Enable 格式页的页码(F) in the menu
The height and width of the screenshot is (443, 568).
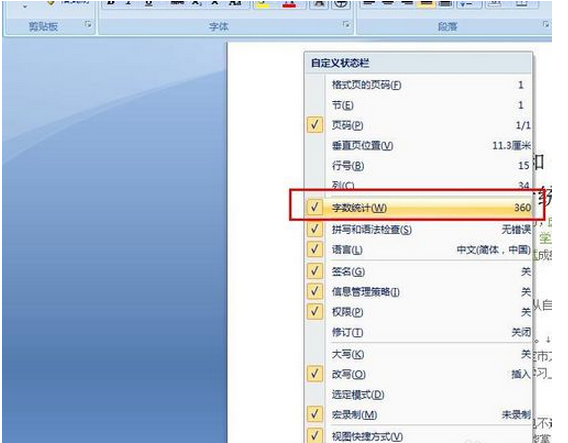click(418, 85)
